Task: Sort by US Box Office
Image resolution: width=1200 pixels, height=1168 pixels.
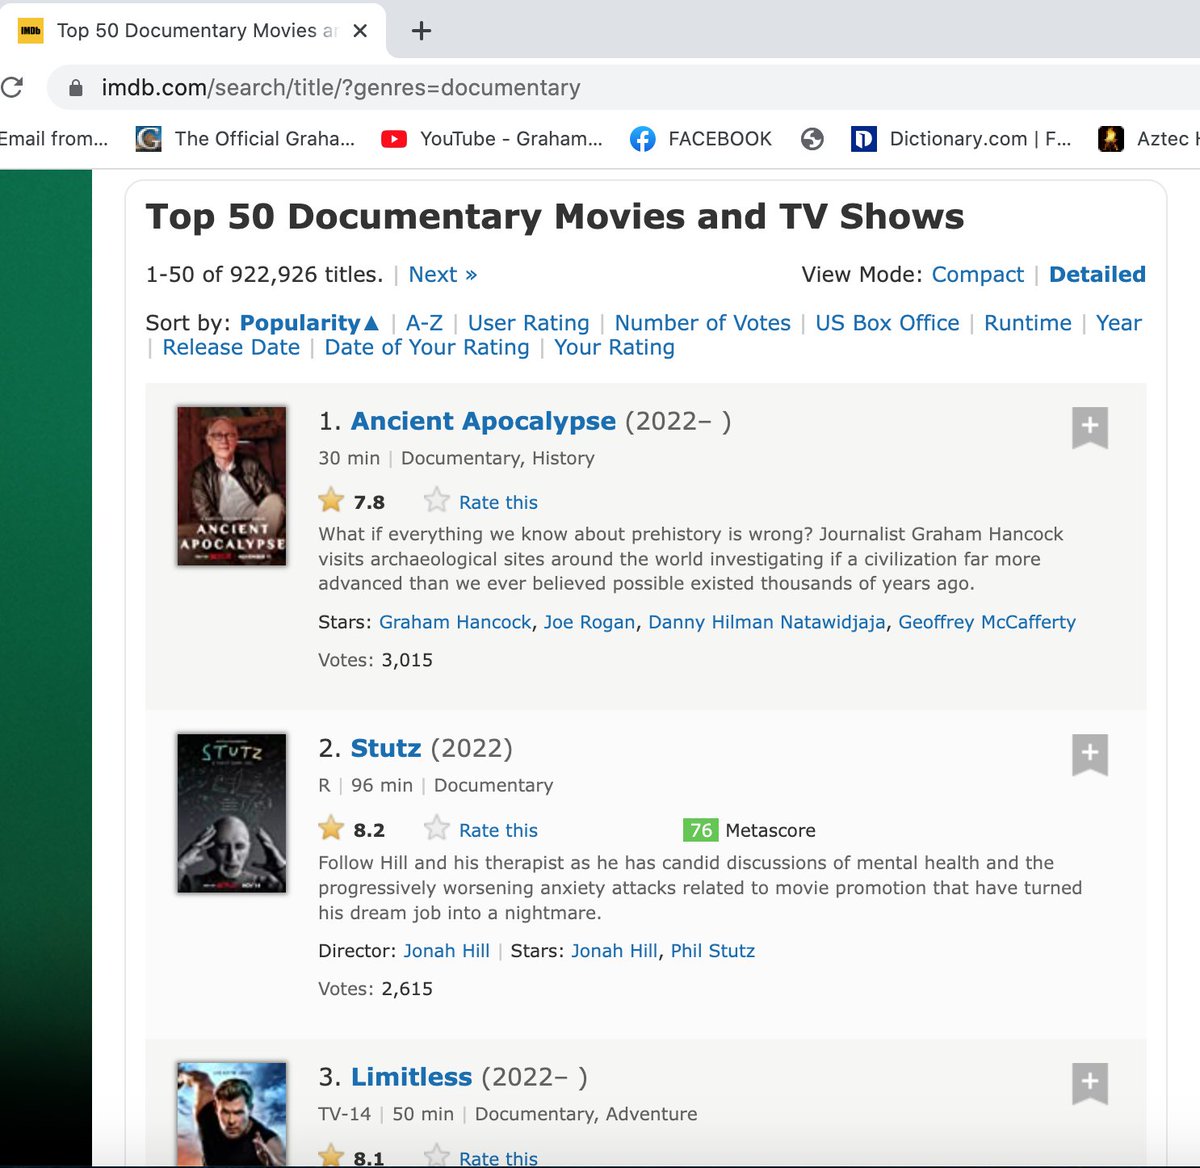Action: tap(887, 323)
